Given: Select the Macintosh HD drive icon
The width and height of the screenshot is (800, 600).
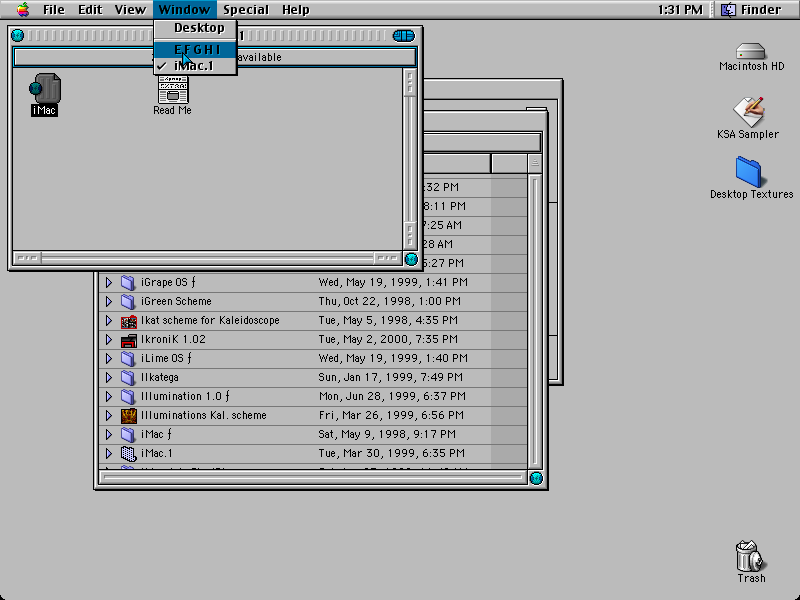Looking at the screenshot, I should point(751,51).
